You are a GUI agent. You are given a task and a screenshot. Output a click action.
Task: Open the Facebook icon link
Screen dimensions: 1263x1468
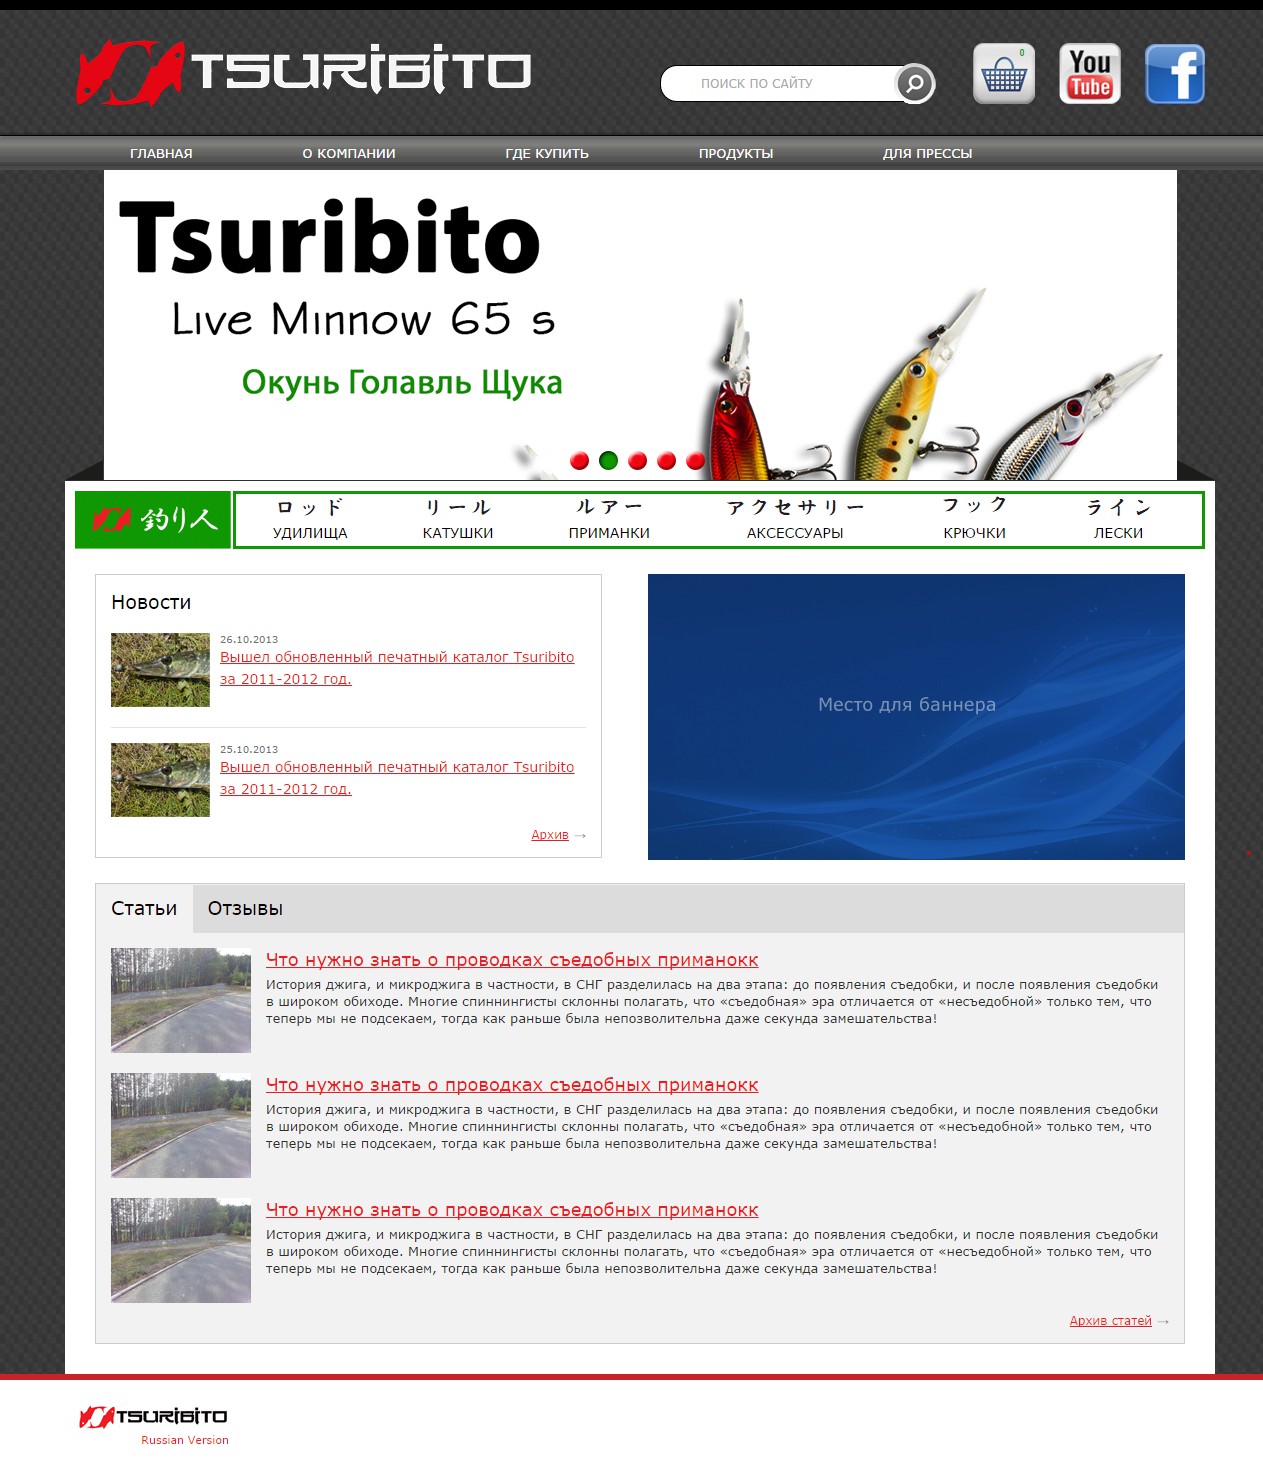pyautogui.click(x=1175, y=74)
